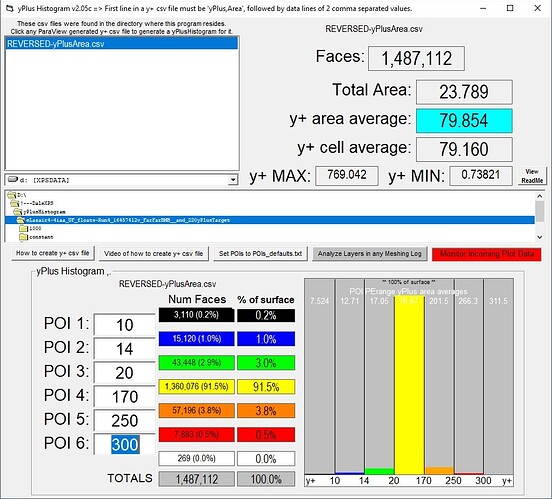Click the green 3.0% surface swatch

[266, 363]
